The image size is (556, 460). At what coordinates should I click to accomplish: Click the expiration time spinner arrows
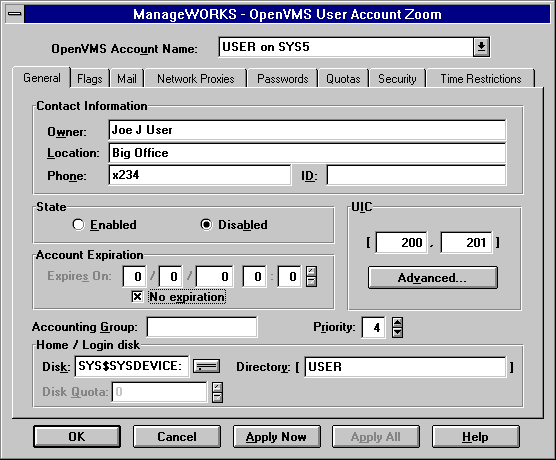[x=311, y=276]
